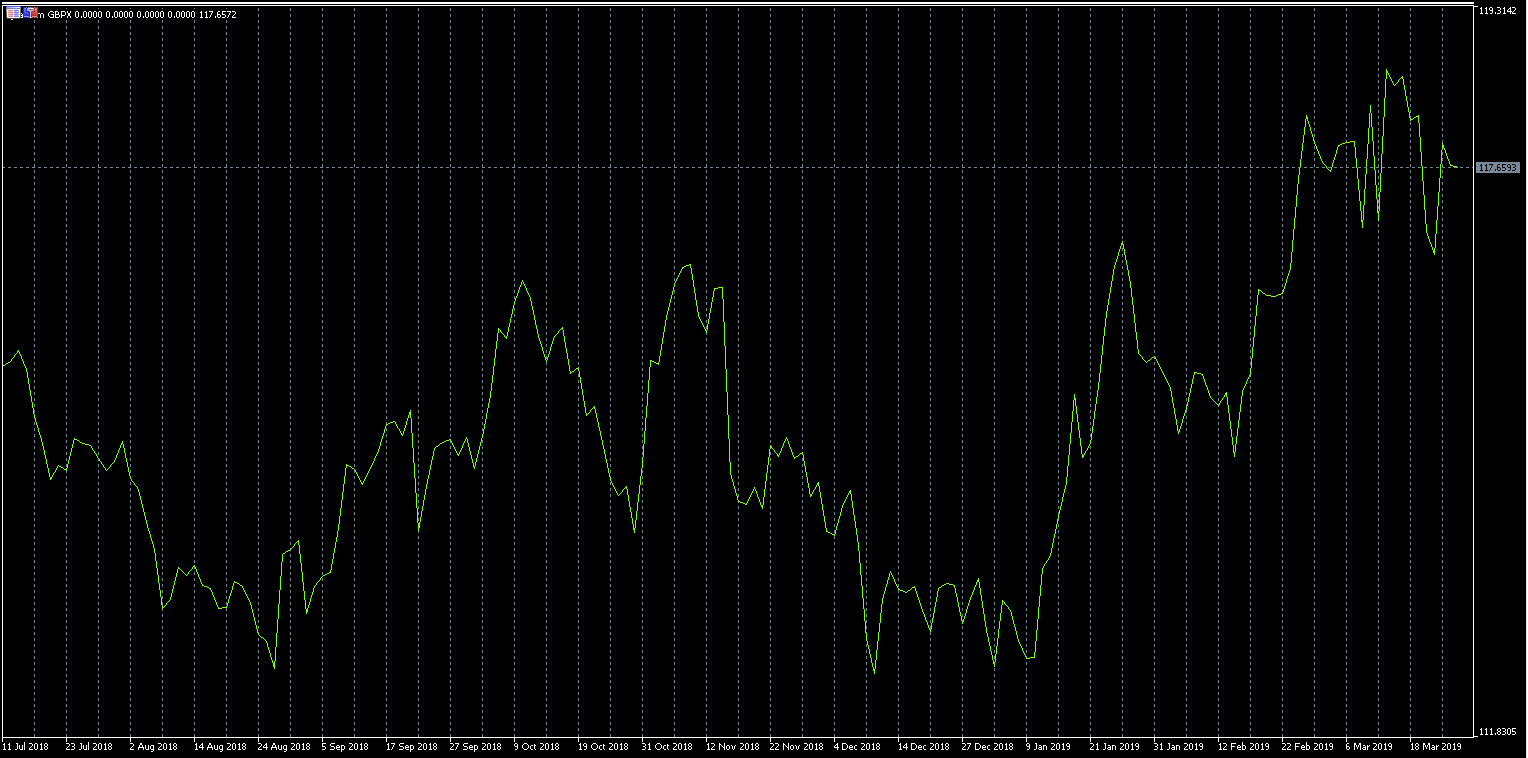Click the 117.6572 value in chart header

[217, 14]
